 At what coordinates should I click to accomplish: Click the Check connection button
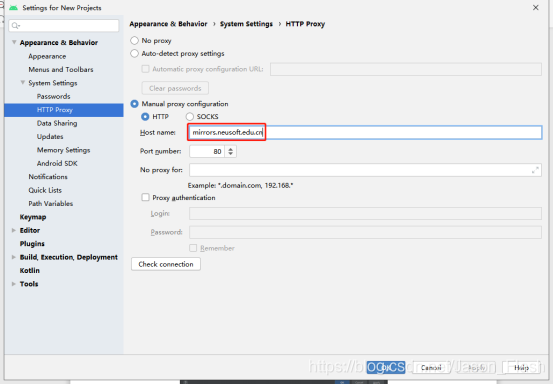(166, 264)
